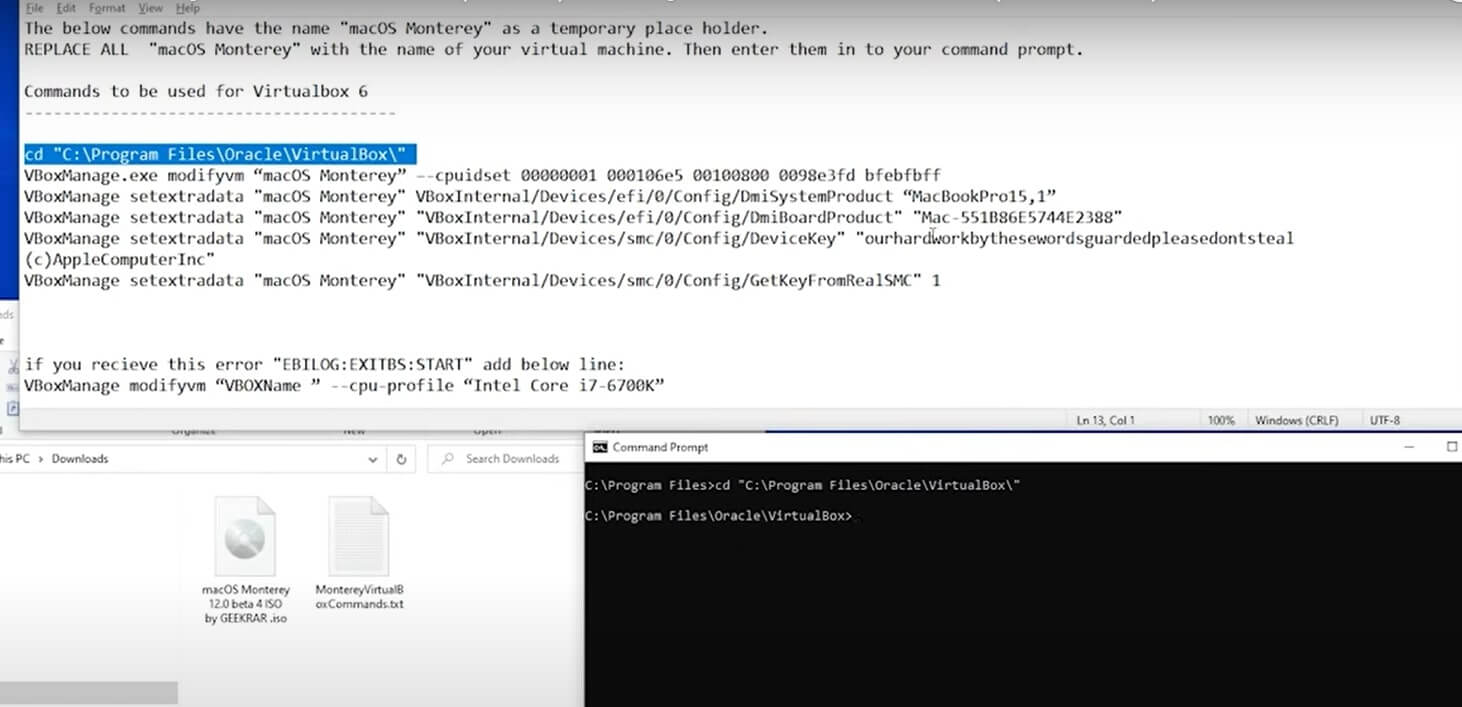Click the Search Downloads input field
This screenshot has width=1462, height=707.
(x=512, y=459)
